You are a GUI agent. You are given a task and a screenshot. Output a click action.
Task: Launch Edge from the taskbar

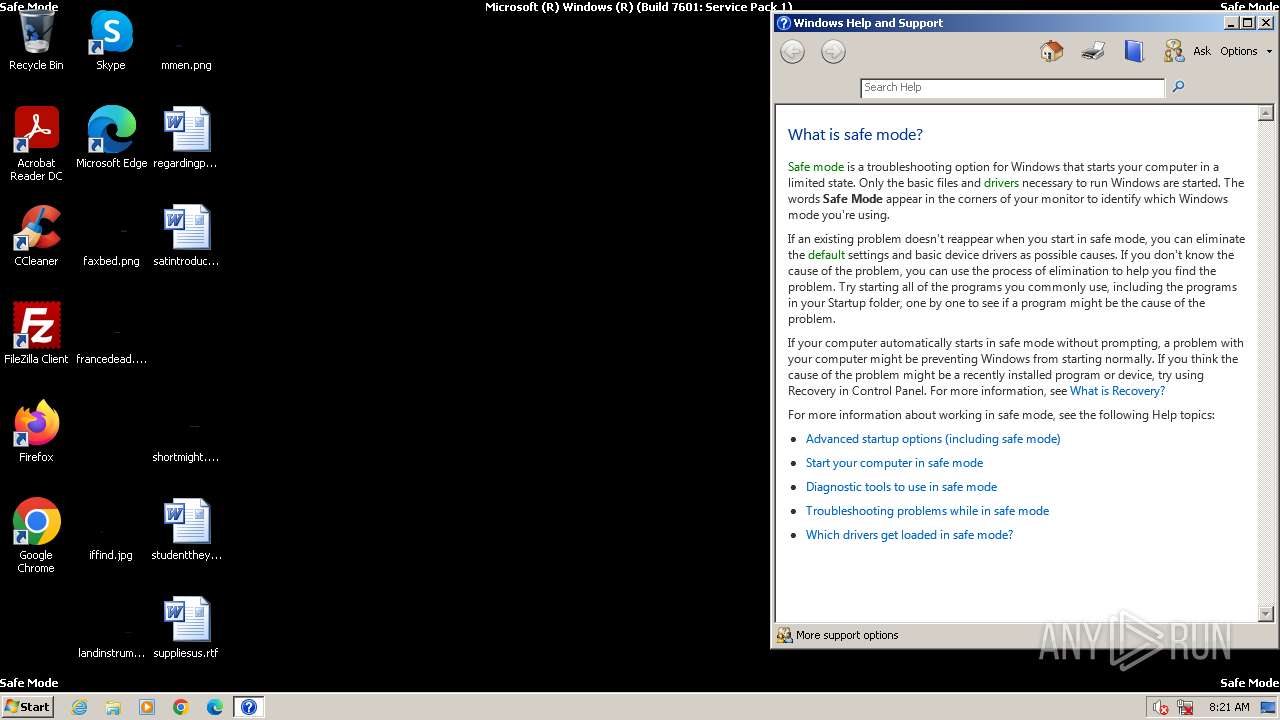pos(215,707)
